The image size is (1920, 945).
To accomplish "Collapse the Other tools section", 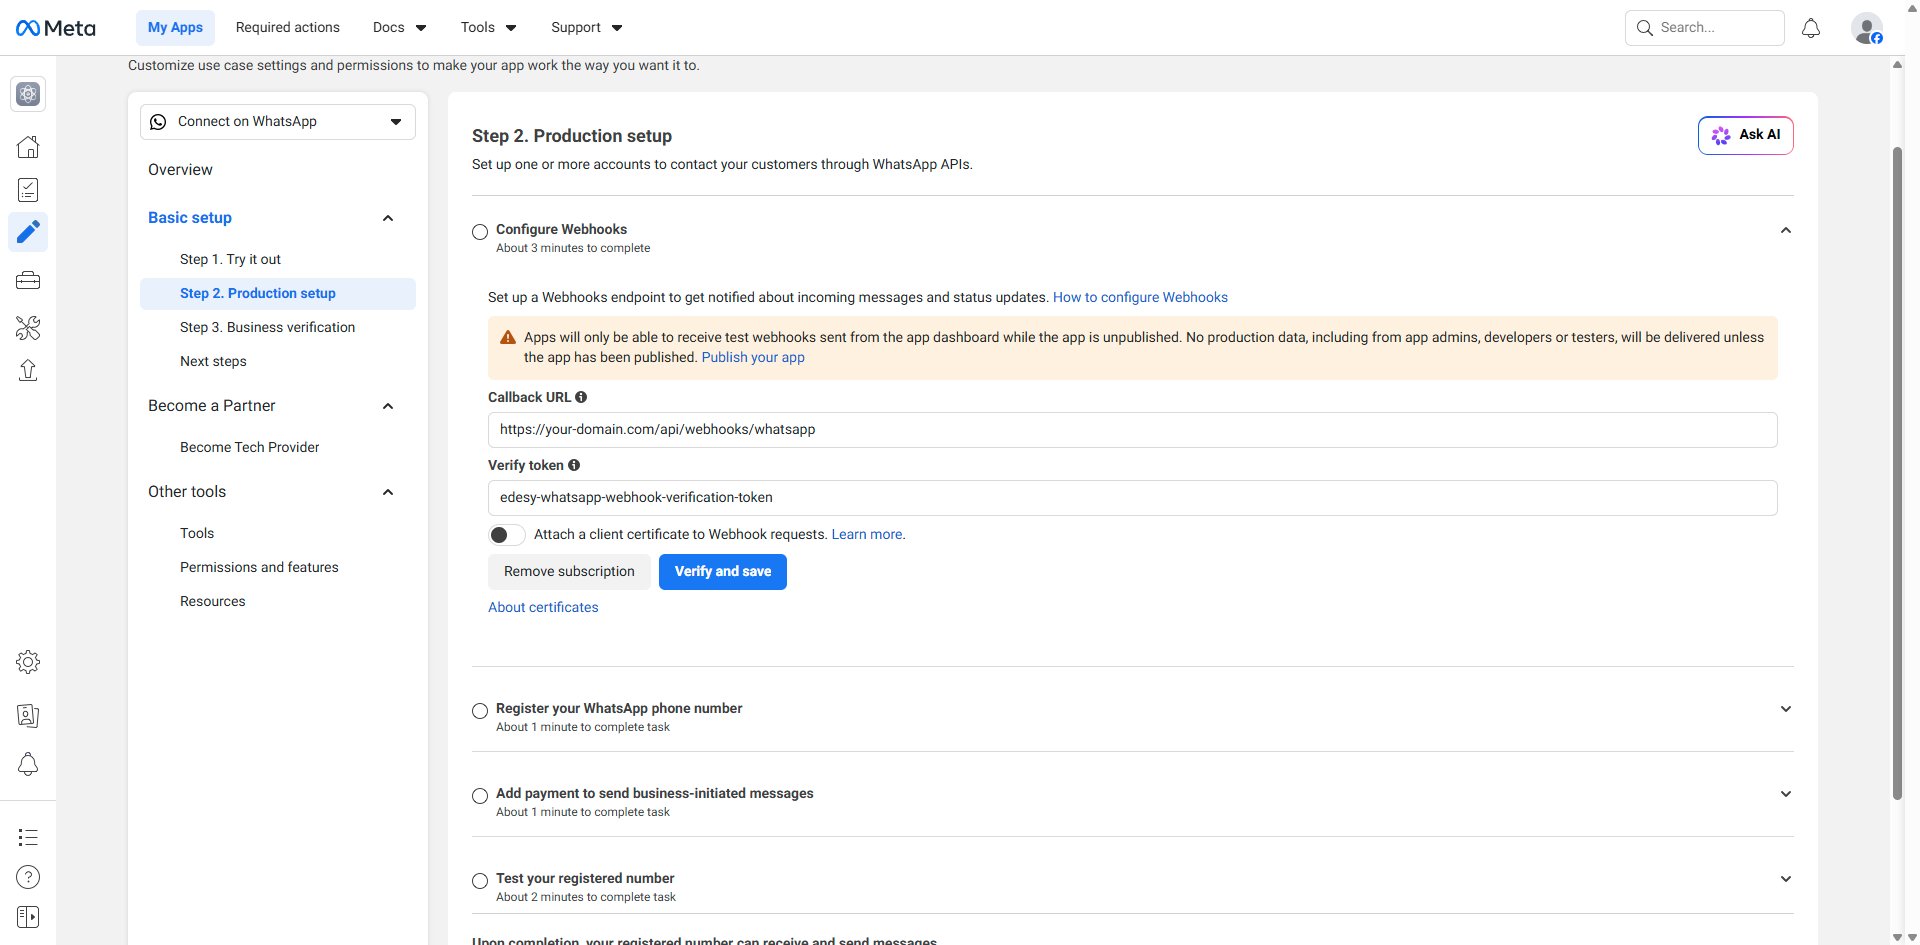I will [388, 492].
